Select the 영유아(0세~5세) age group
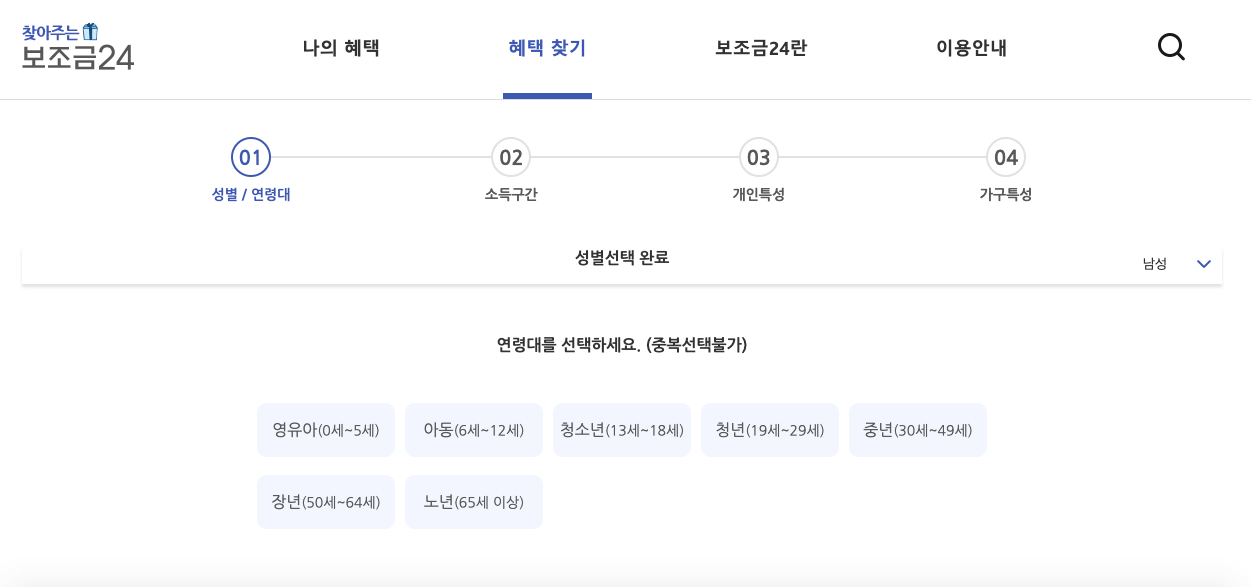The width and height of the screenshot is (1251, 587). (325, 430)
